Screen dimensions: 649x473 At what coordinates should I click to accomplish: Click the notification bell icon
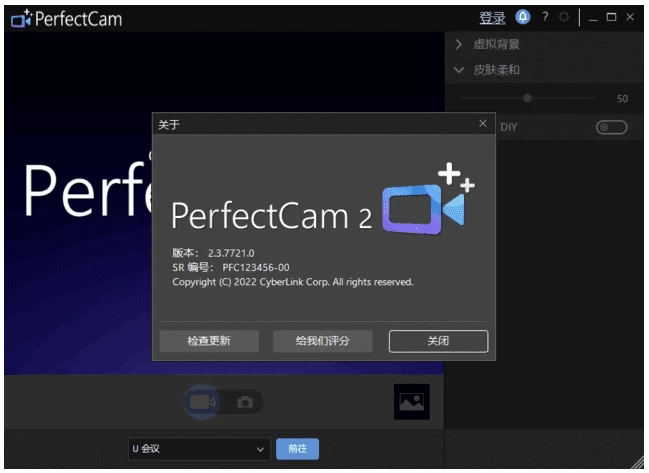523,18
